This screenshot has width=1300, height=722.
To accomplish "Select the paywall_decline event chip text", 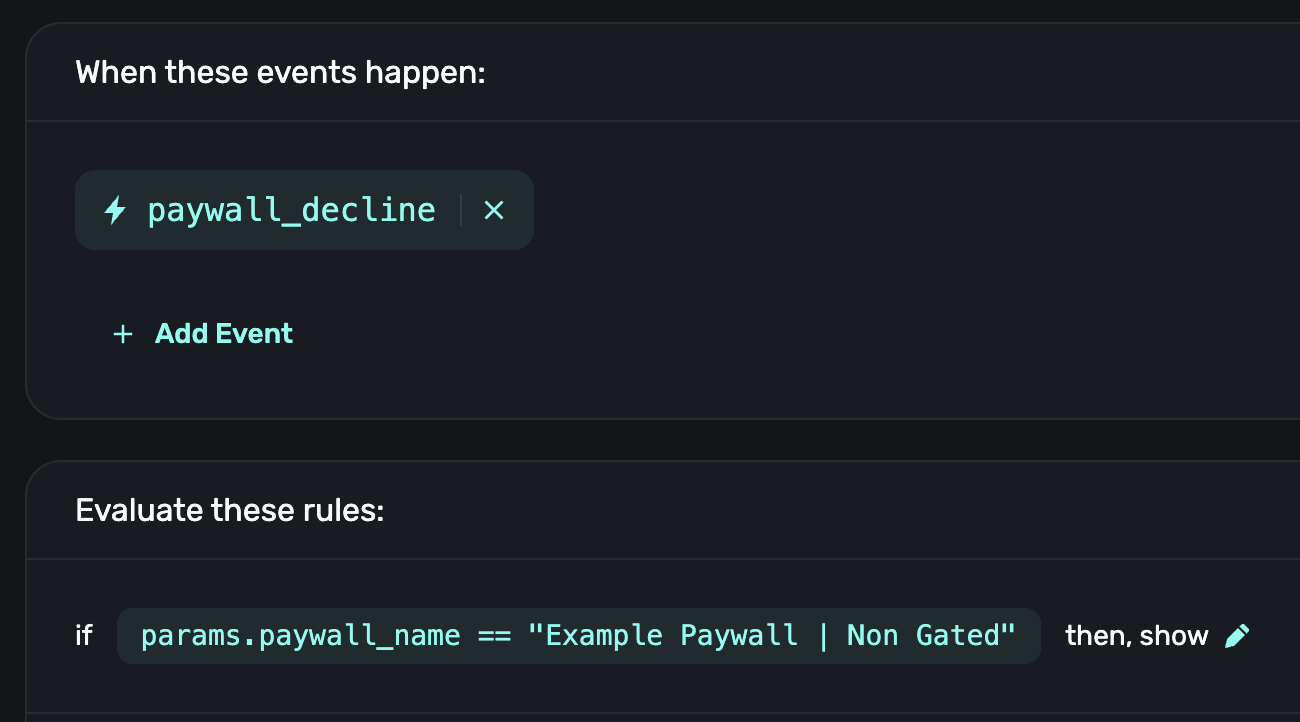I will [x=291, y=210].
